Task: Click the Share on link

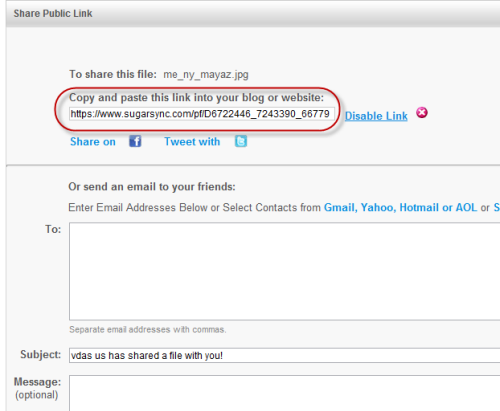Action: (x=93, y=142)
